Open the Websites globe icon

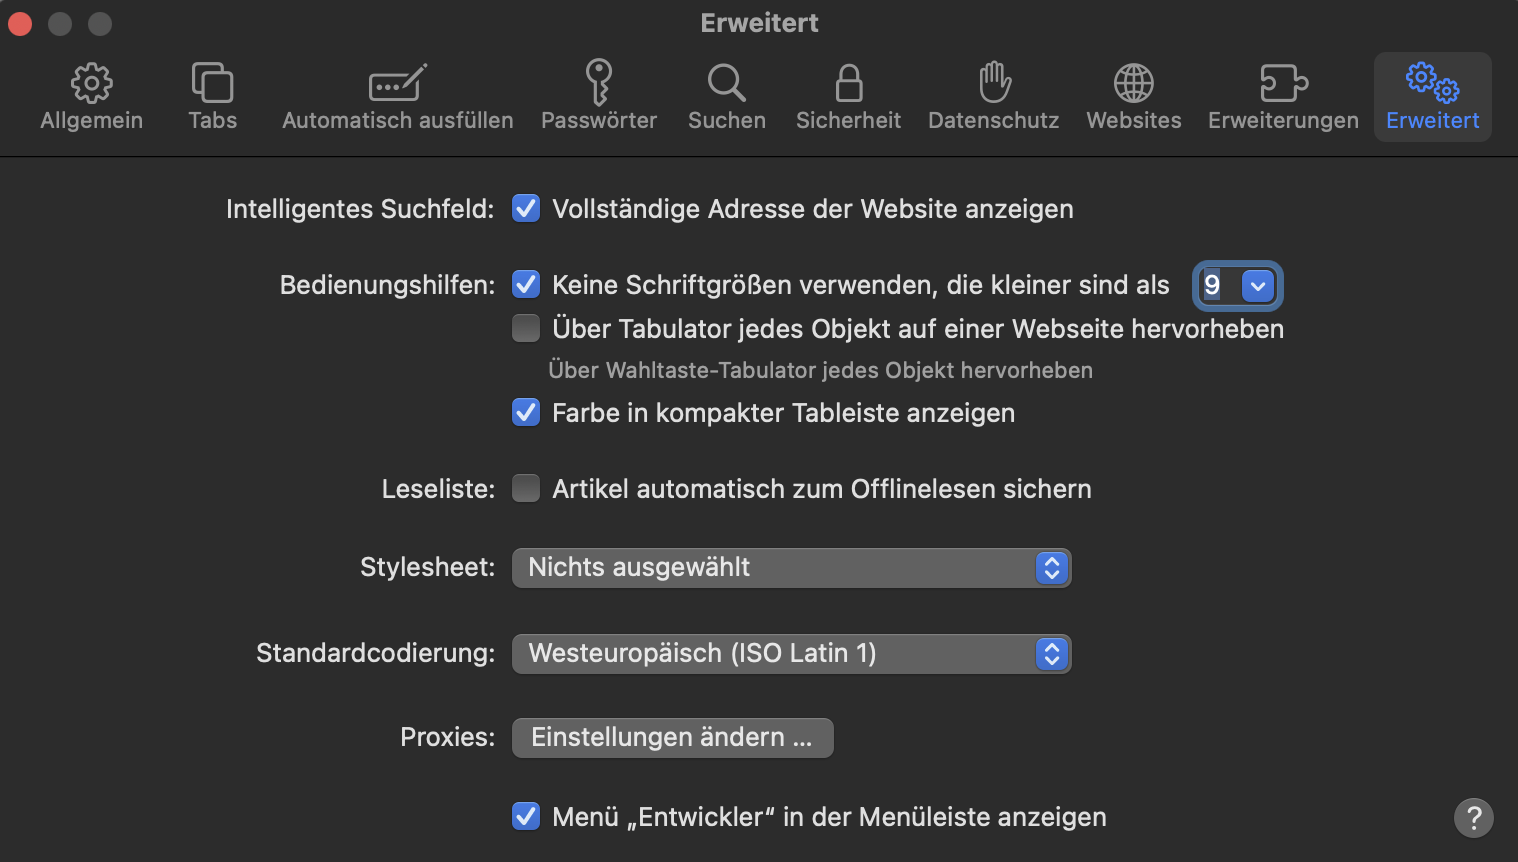pos(1133,84)
